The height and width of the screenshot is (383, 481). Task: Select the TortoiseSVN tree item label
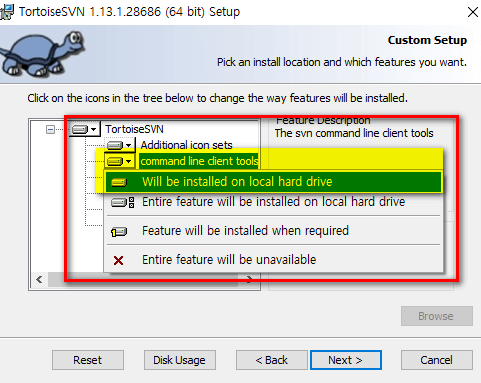[134, 129]
